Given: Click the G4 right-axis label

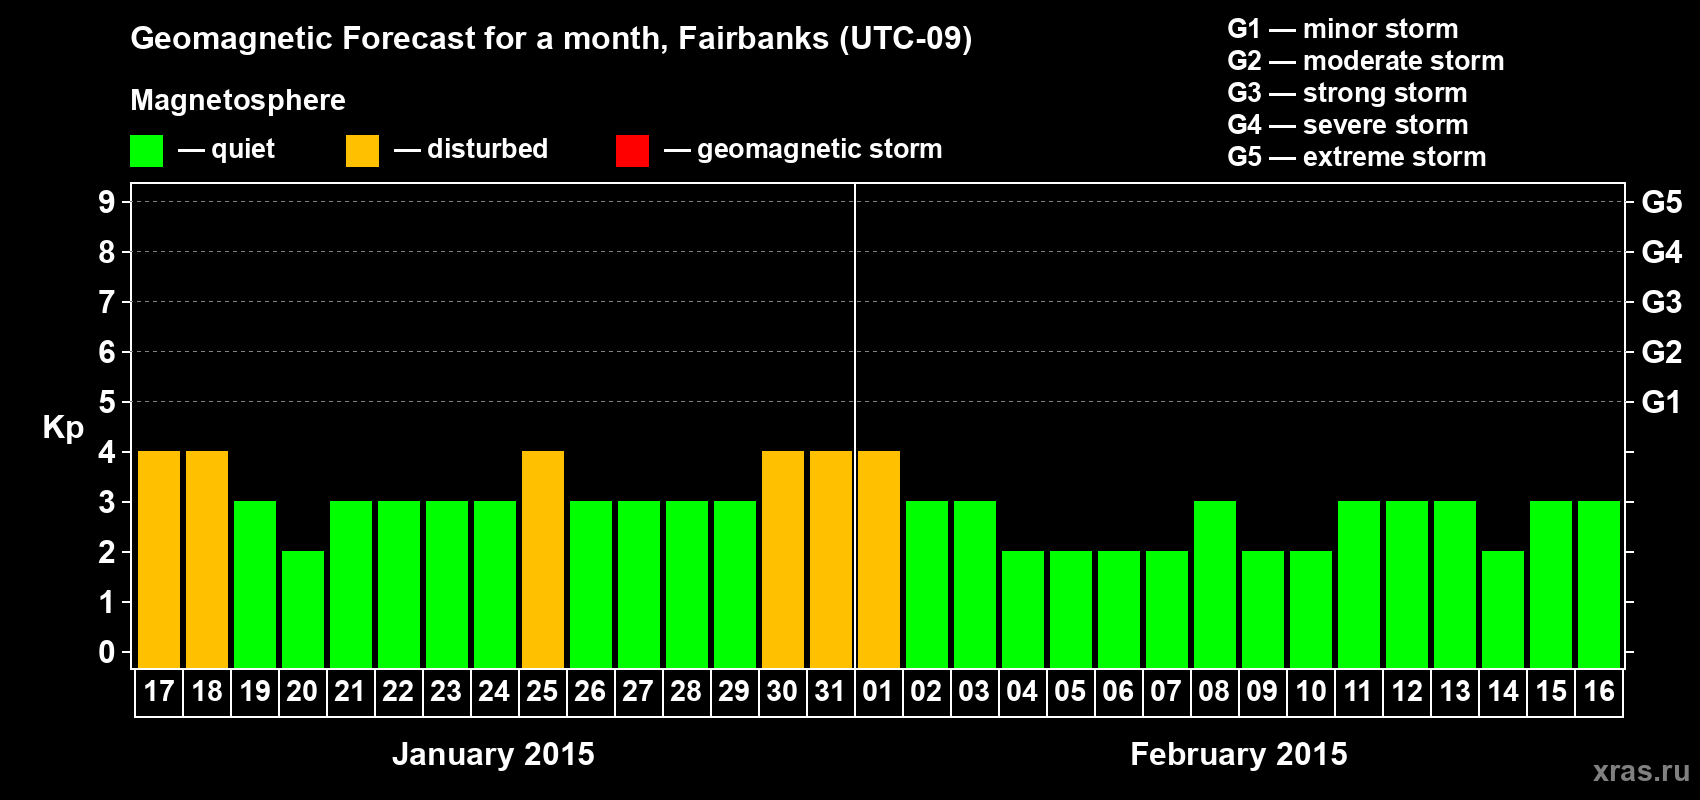Looking at the screenshot, I should pyautogui.click(x=1661, y=252).
